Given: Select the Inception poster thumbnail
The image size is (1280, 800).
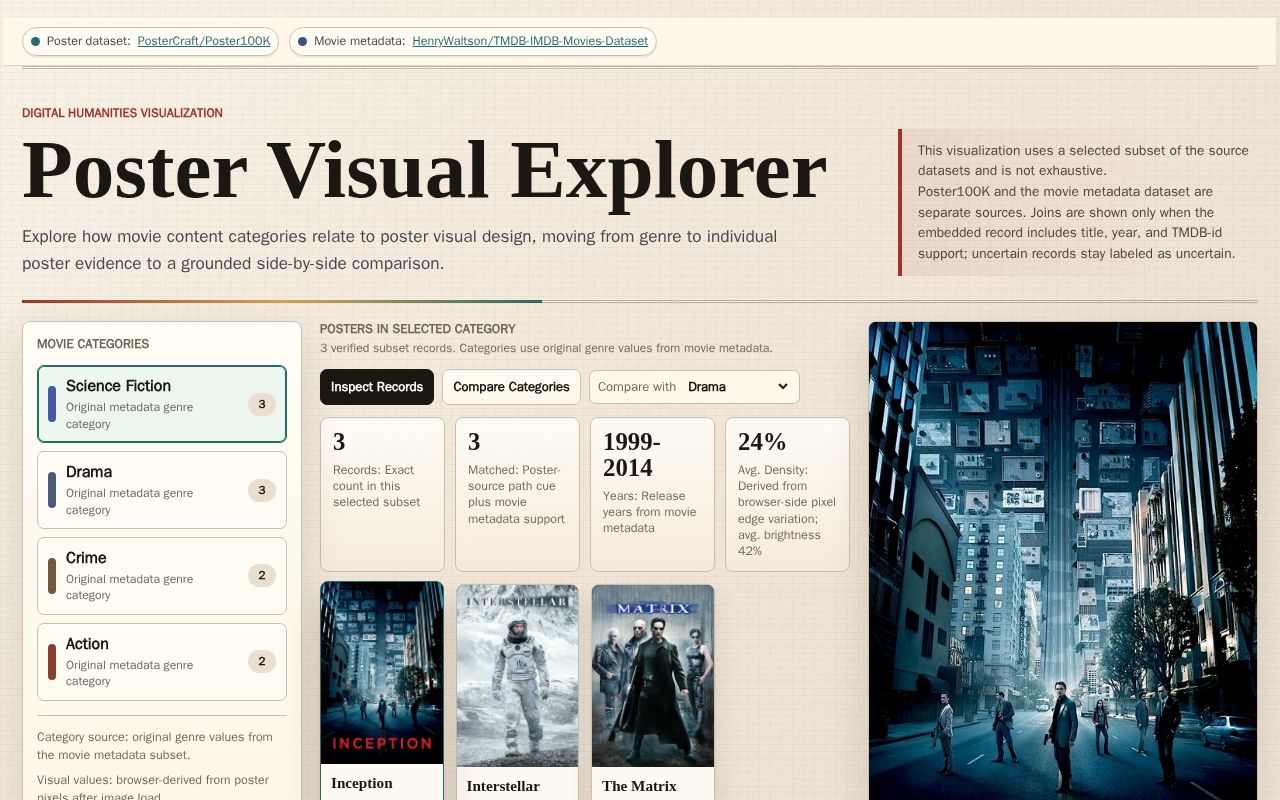Looking at the screenshot, I should click(x=382, y=673).
